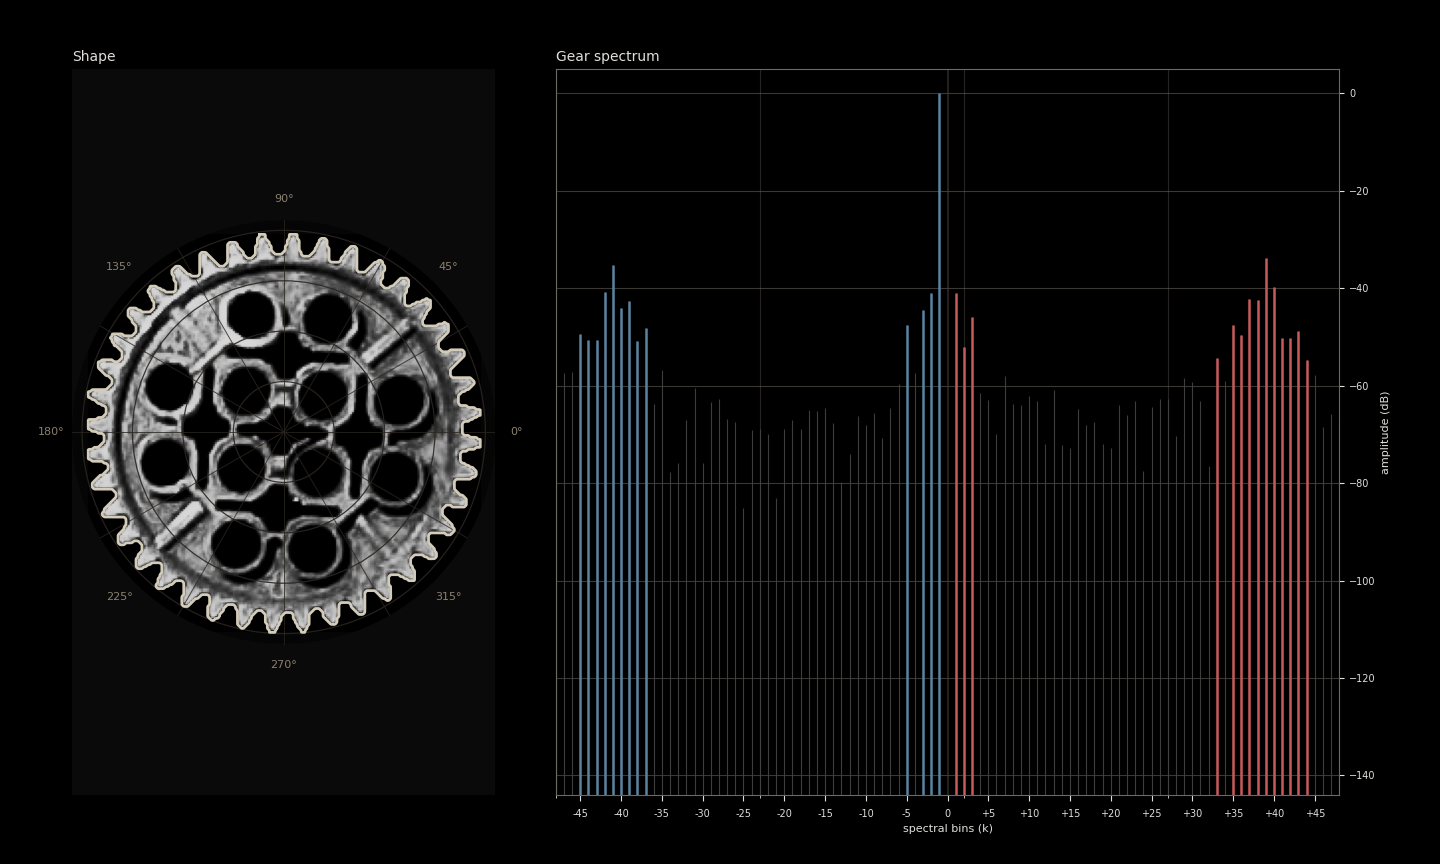Select the 135° polar angle label

(119, 267)
